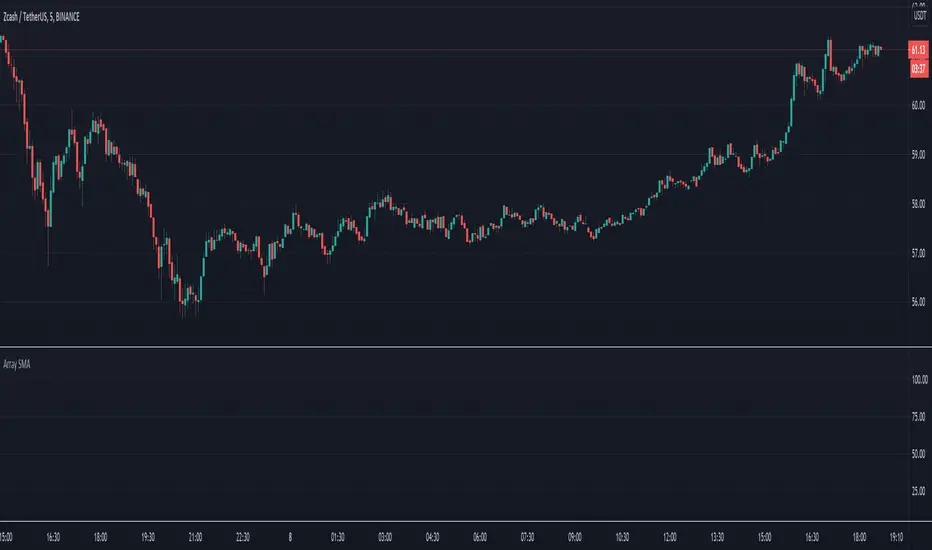Click the 58.00 price scale label
Screen dimensions: 932x550
coord(916,204)
